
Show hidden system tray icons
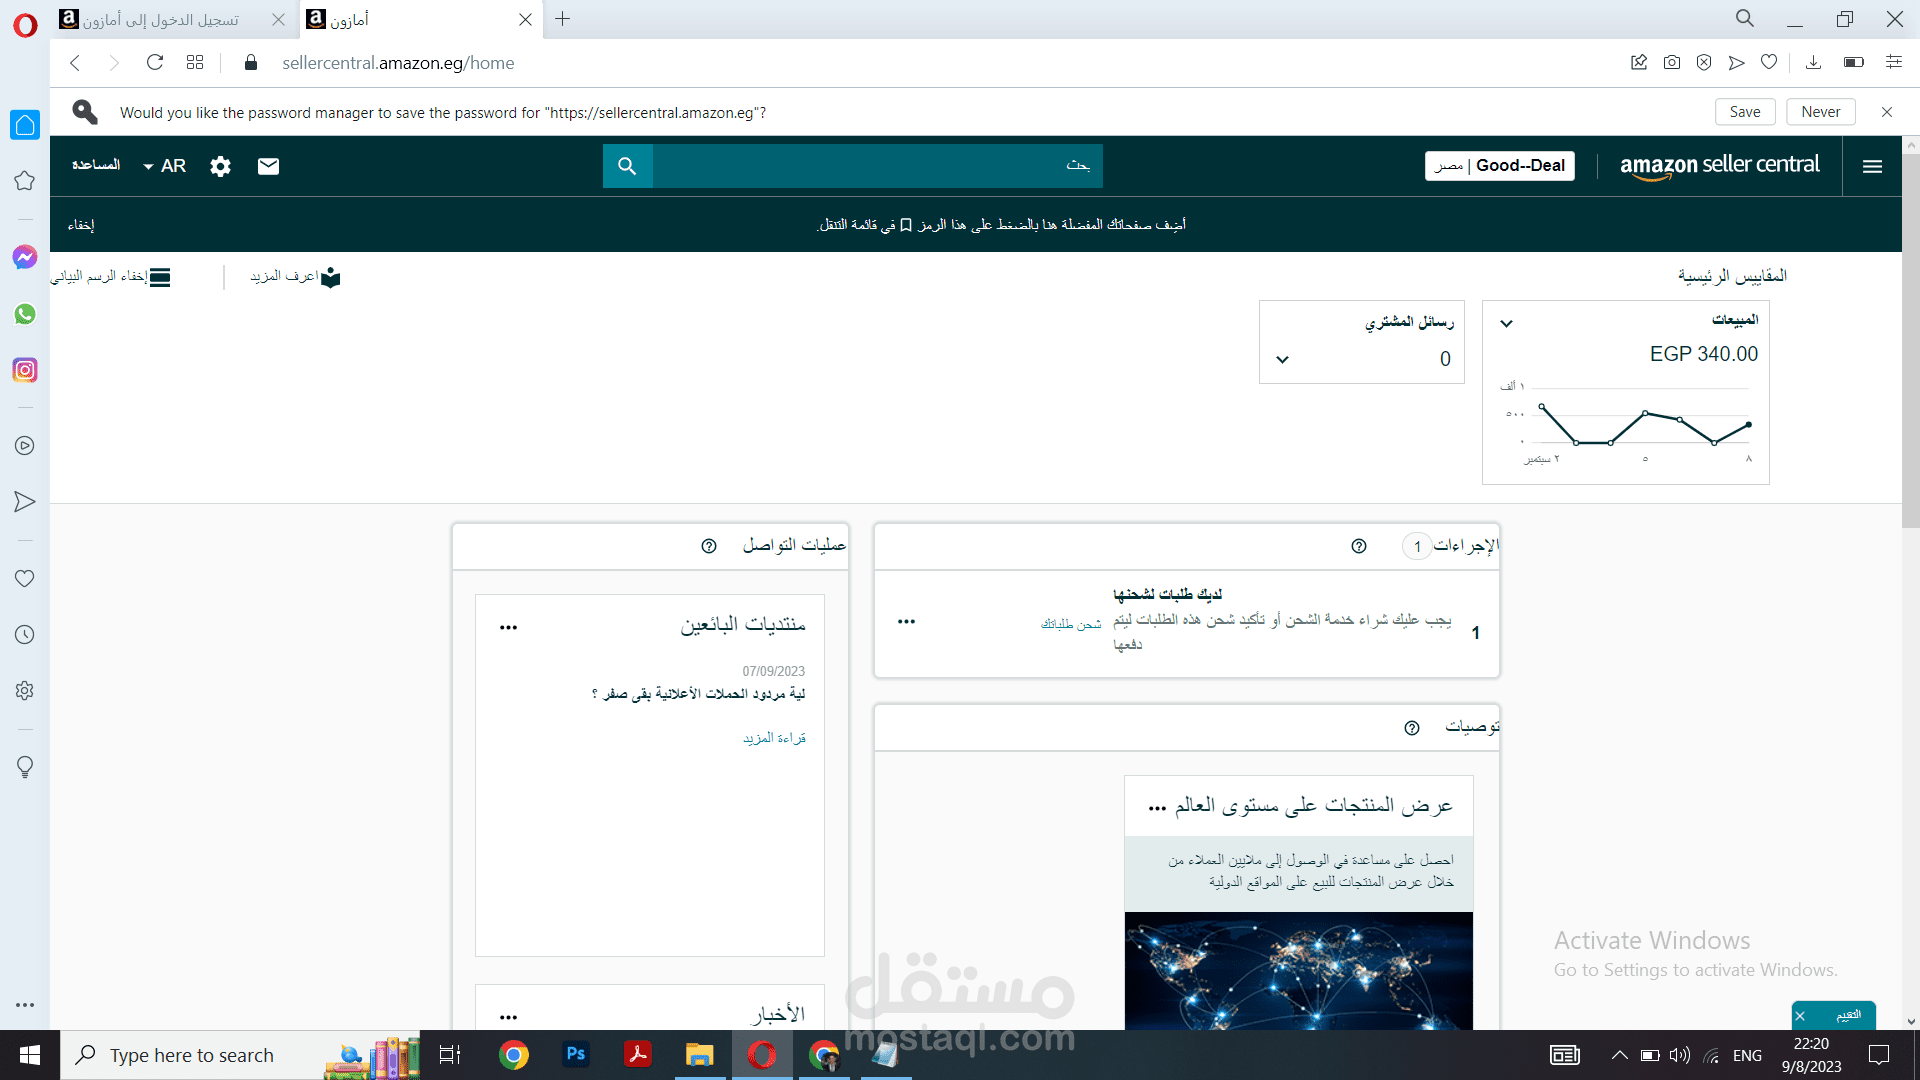tap(1620, 1055)
